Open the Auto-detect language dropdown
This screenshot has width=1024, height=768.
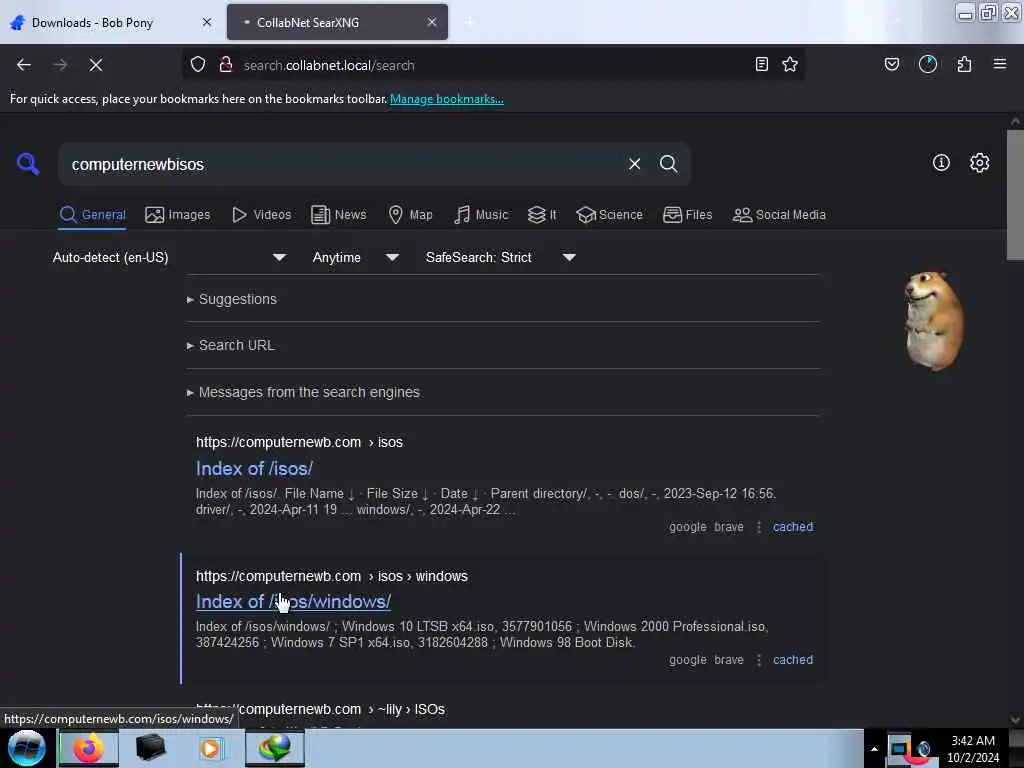(169, 257)
